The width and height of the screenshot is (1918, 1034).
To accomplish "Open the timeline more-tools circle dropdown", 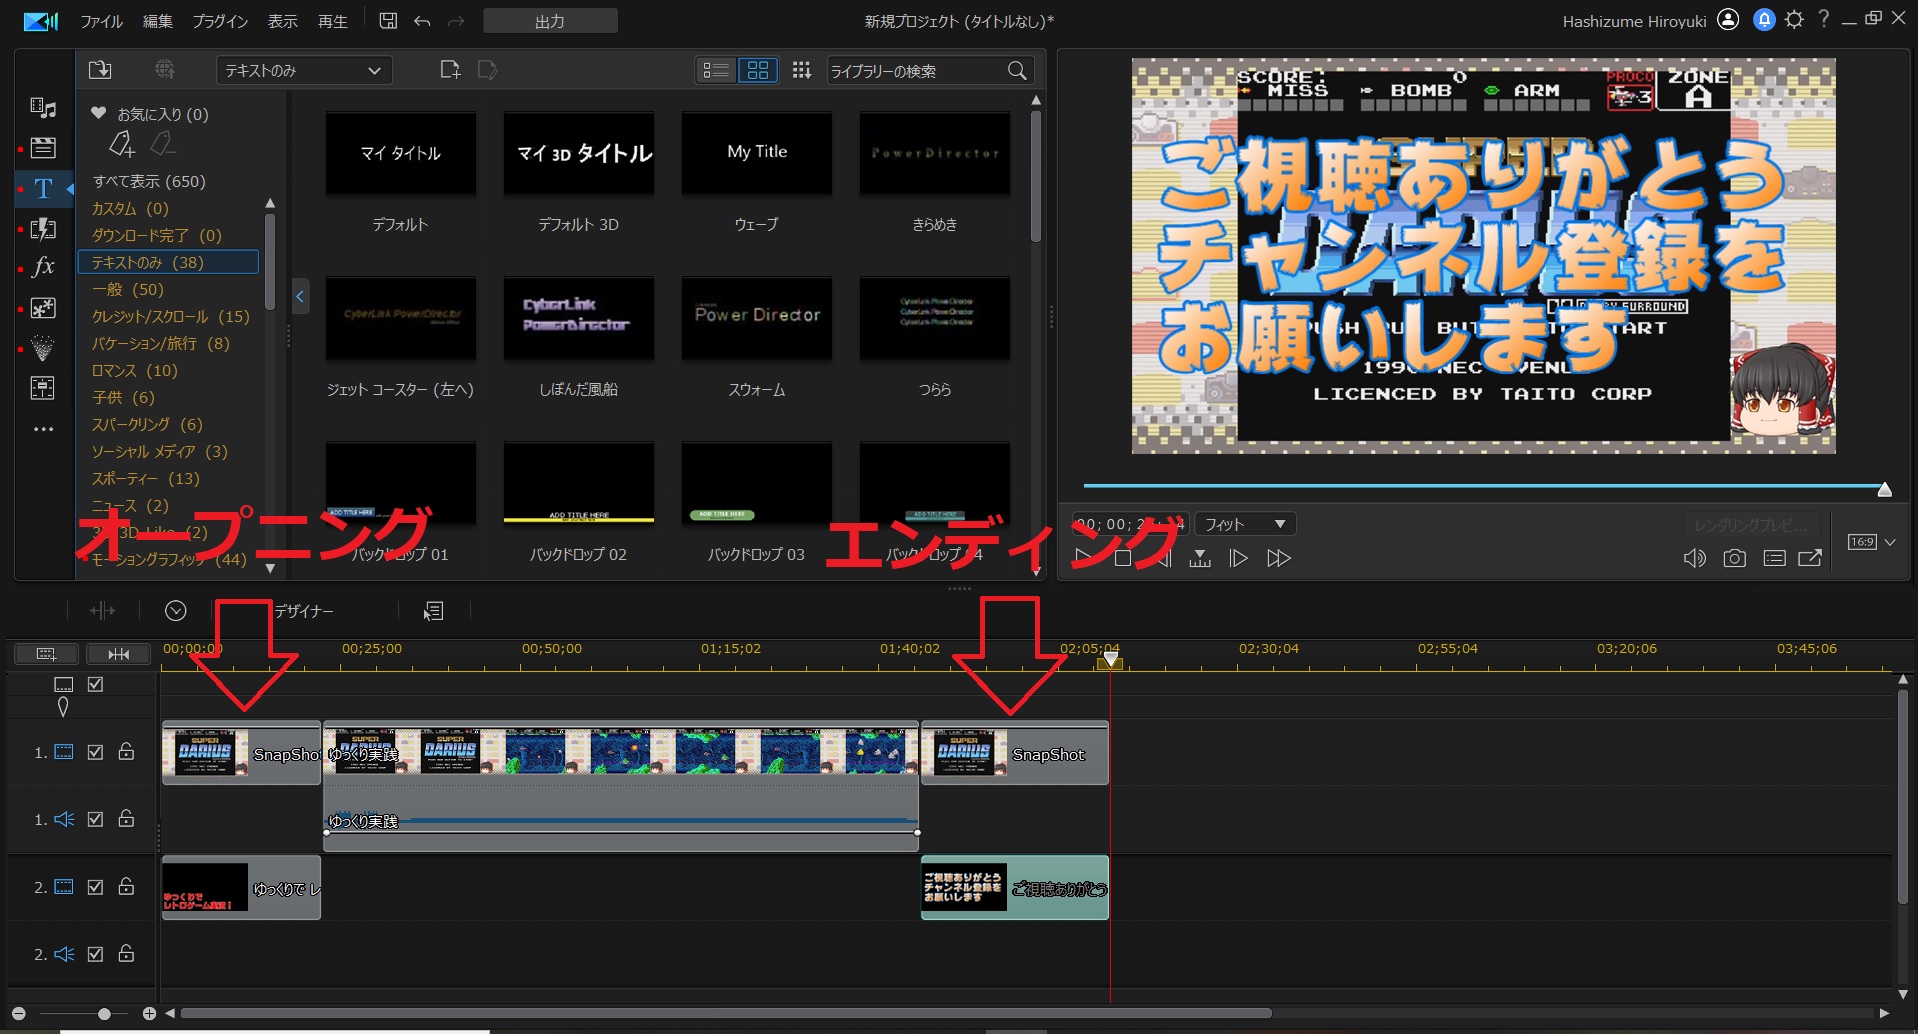I will pos(176,610).
